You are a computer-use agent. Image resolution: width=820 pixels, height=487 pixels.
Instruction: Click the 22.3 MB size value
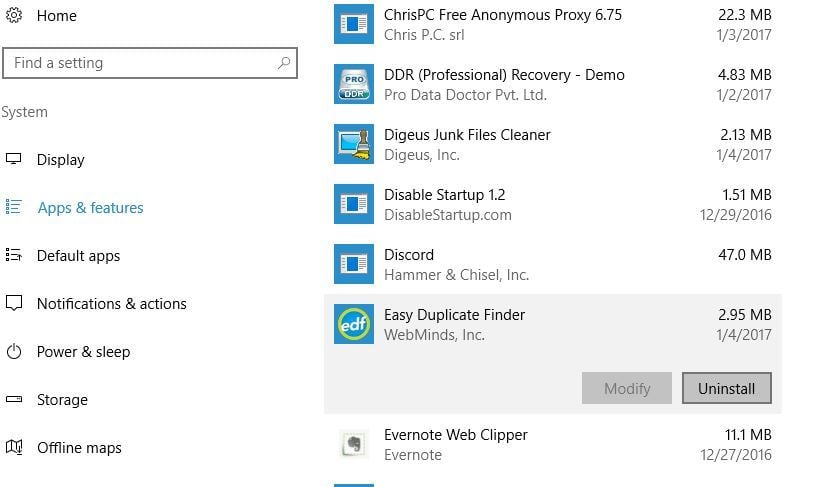[745, 15]
